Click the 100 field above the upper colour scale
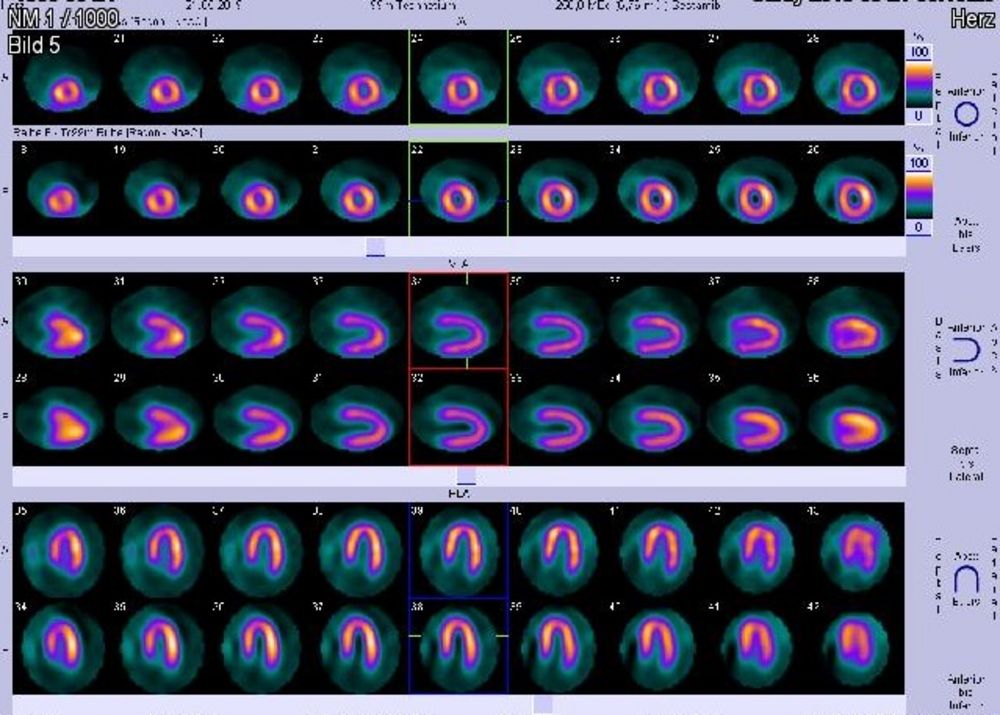 pos(919,52)
